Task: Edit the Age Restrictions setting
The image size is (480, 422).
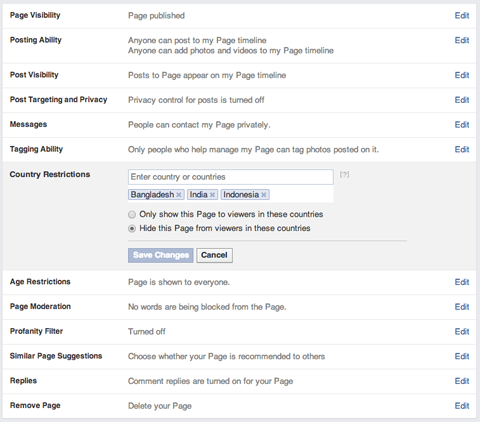Action: point(462,282)
